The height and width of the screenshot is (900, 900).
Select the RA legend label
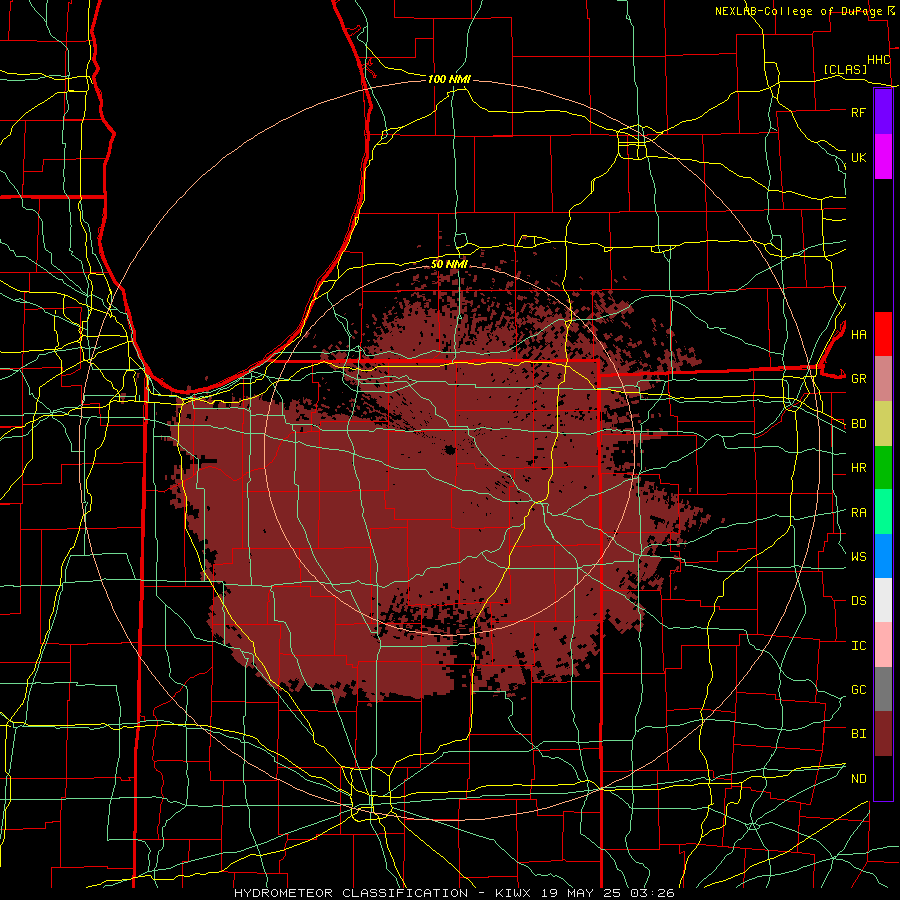pos(858,513)
